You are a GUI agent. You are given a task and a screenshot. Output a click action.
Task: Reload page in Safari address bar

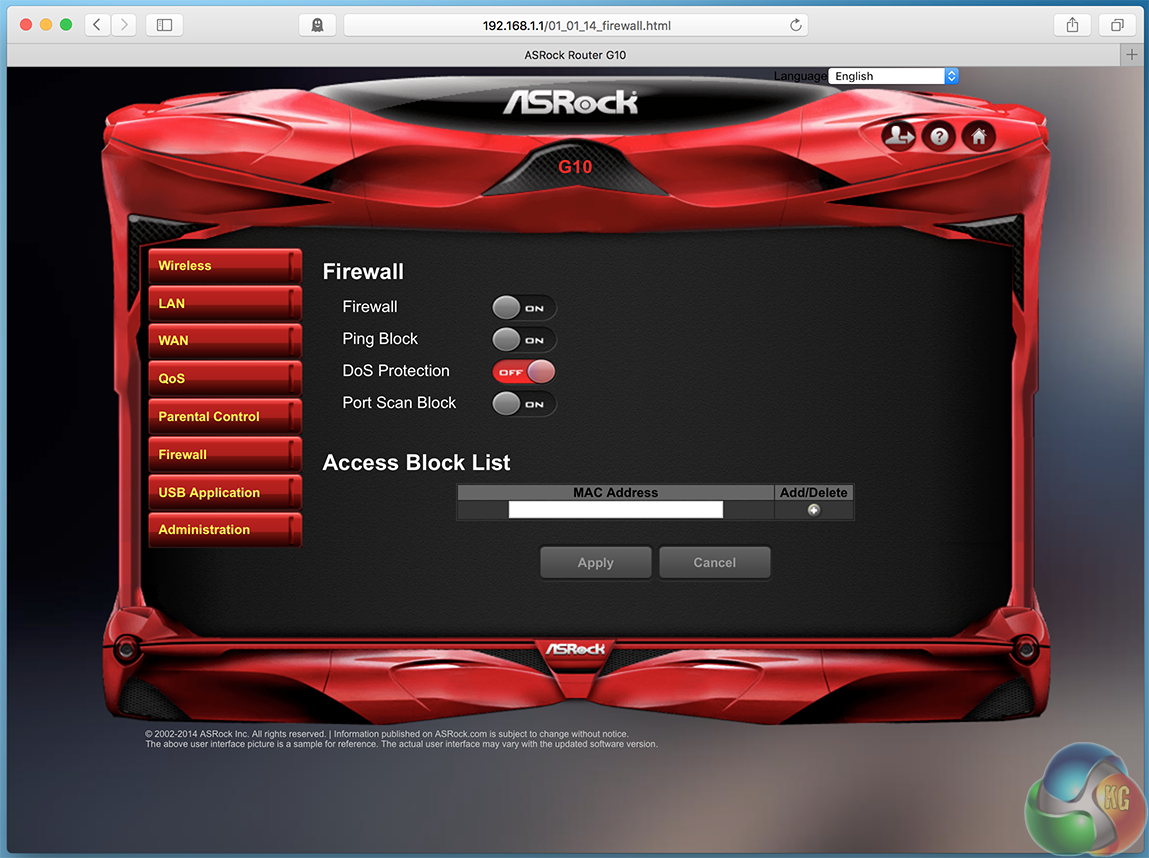796,26
